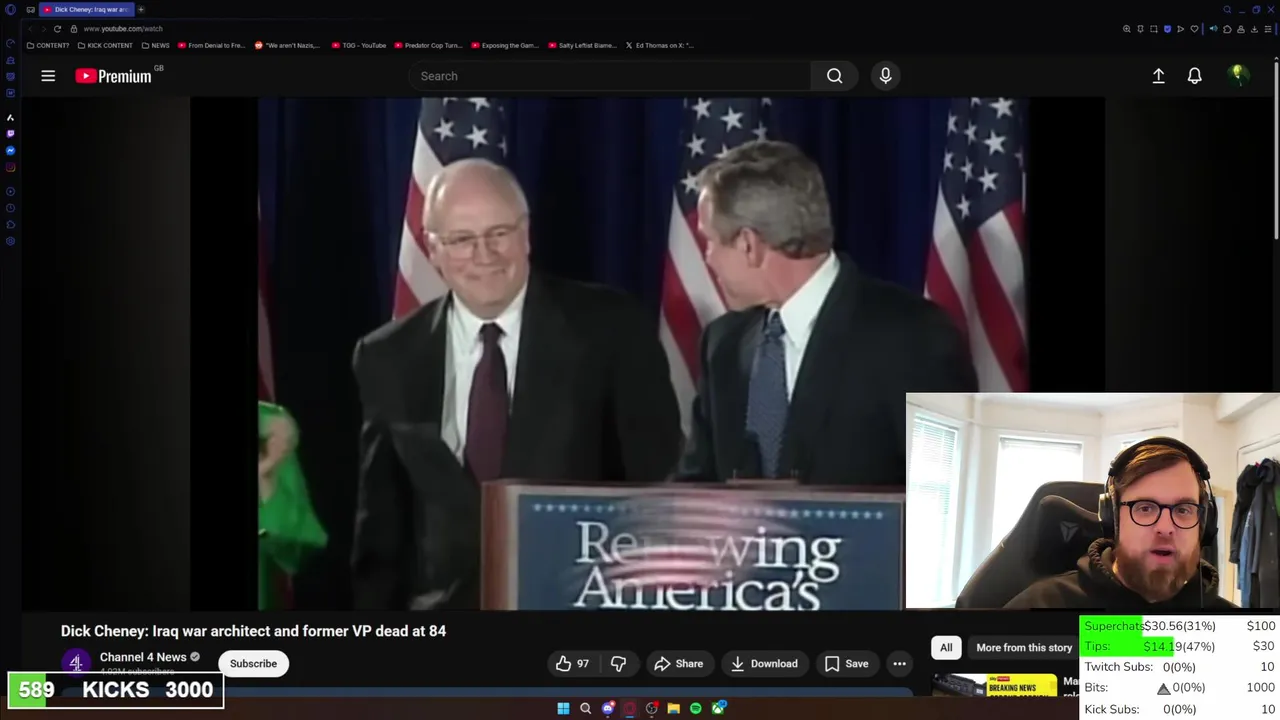Click the www.youtube.com/watch address bar
Viewport: 1280px width, 720px height.
[x=123, y=29]
